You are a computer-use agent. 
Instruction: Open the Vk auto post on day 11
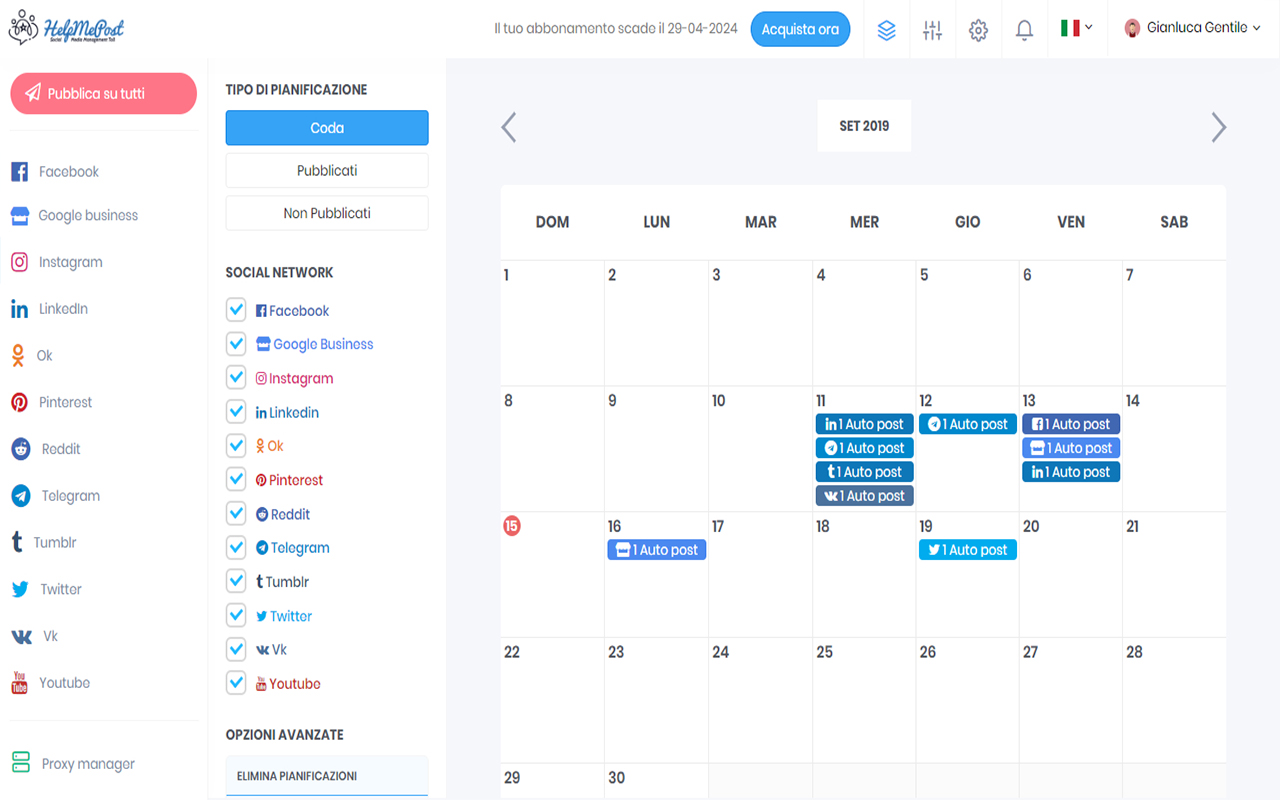(x=865, y=496)
